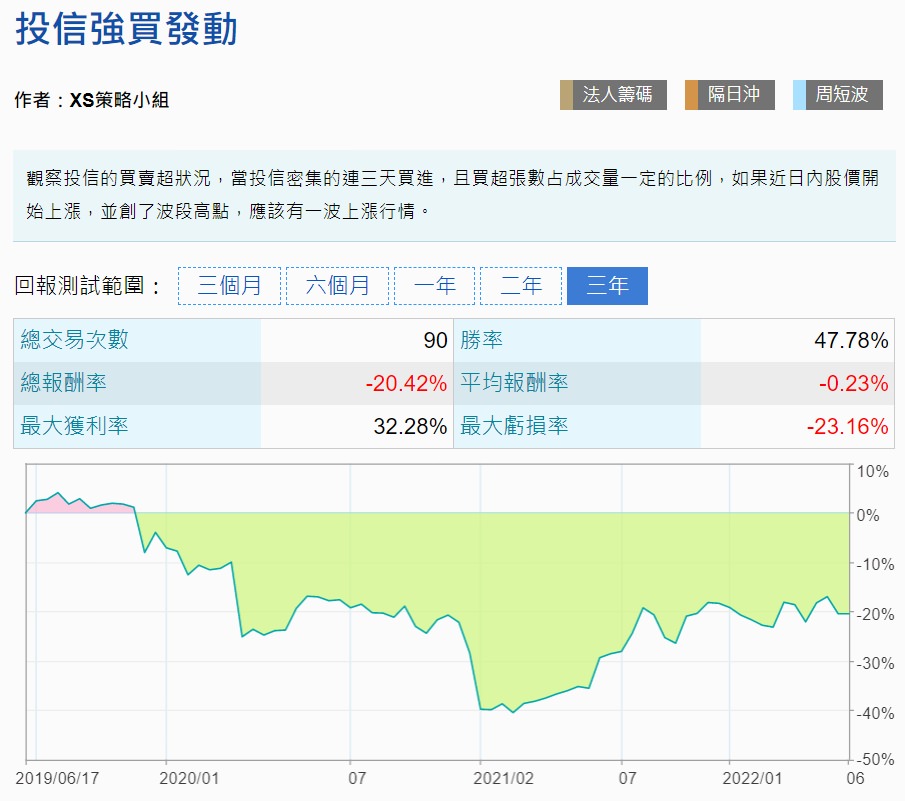Select the 周短波 tag
Viewport: 905px width, 801px height.
(842, 95)
